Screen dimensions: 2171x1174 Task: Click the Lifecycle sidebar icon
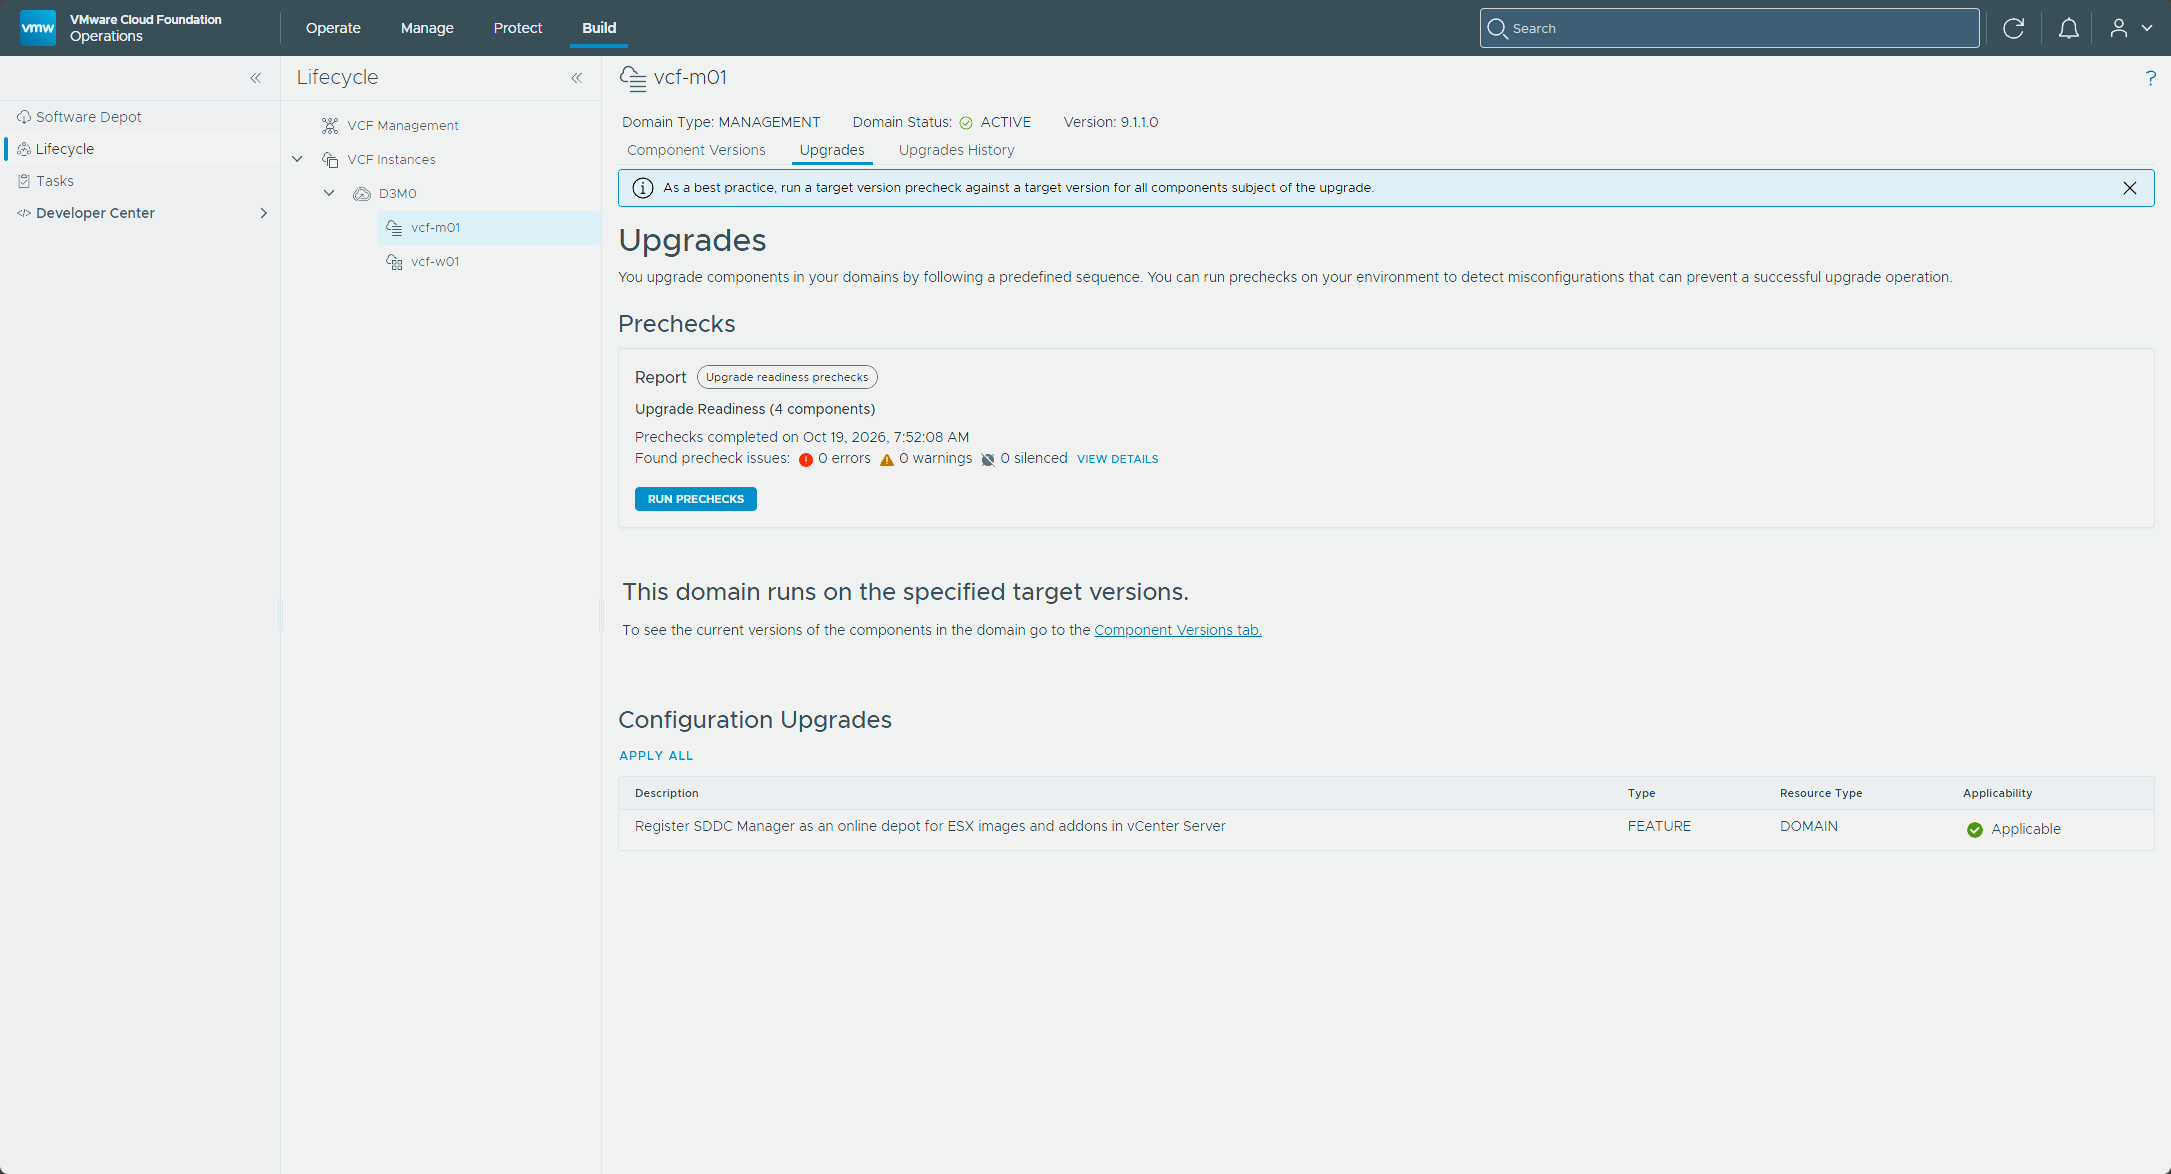tap(24, 149)
